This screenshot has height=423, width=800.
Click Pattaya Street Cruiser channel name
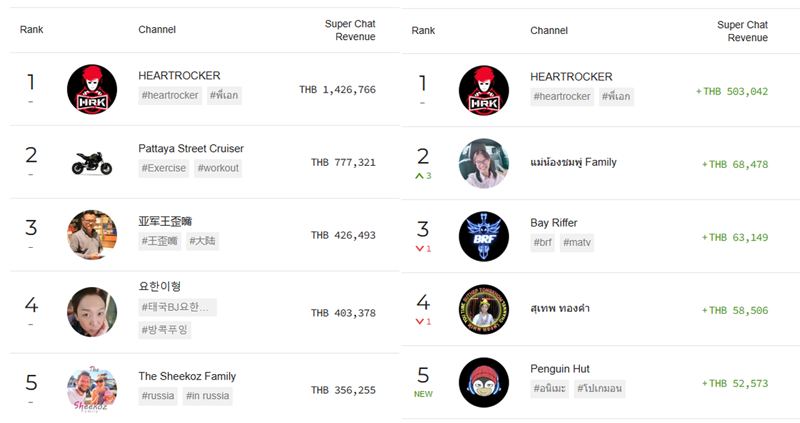coord(191,148)
